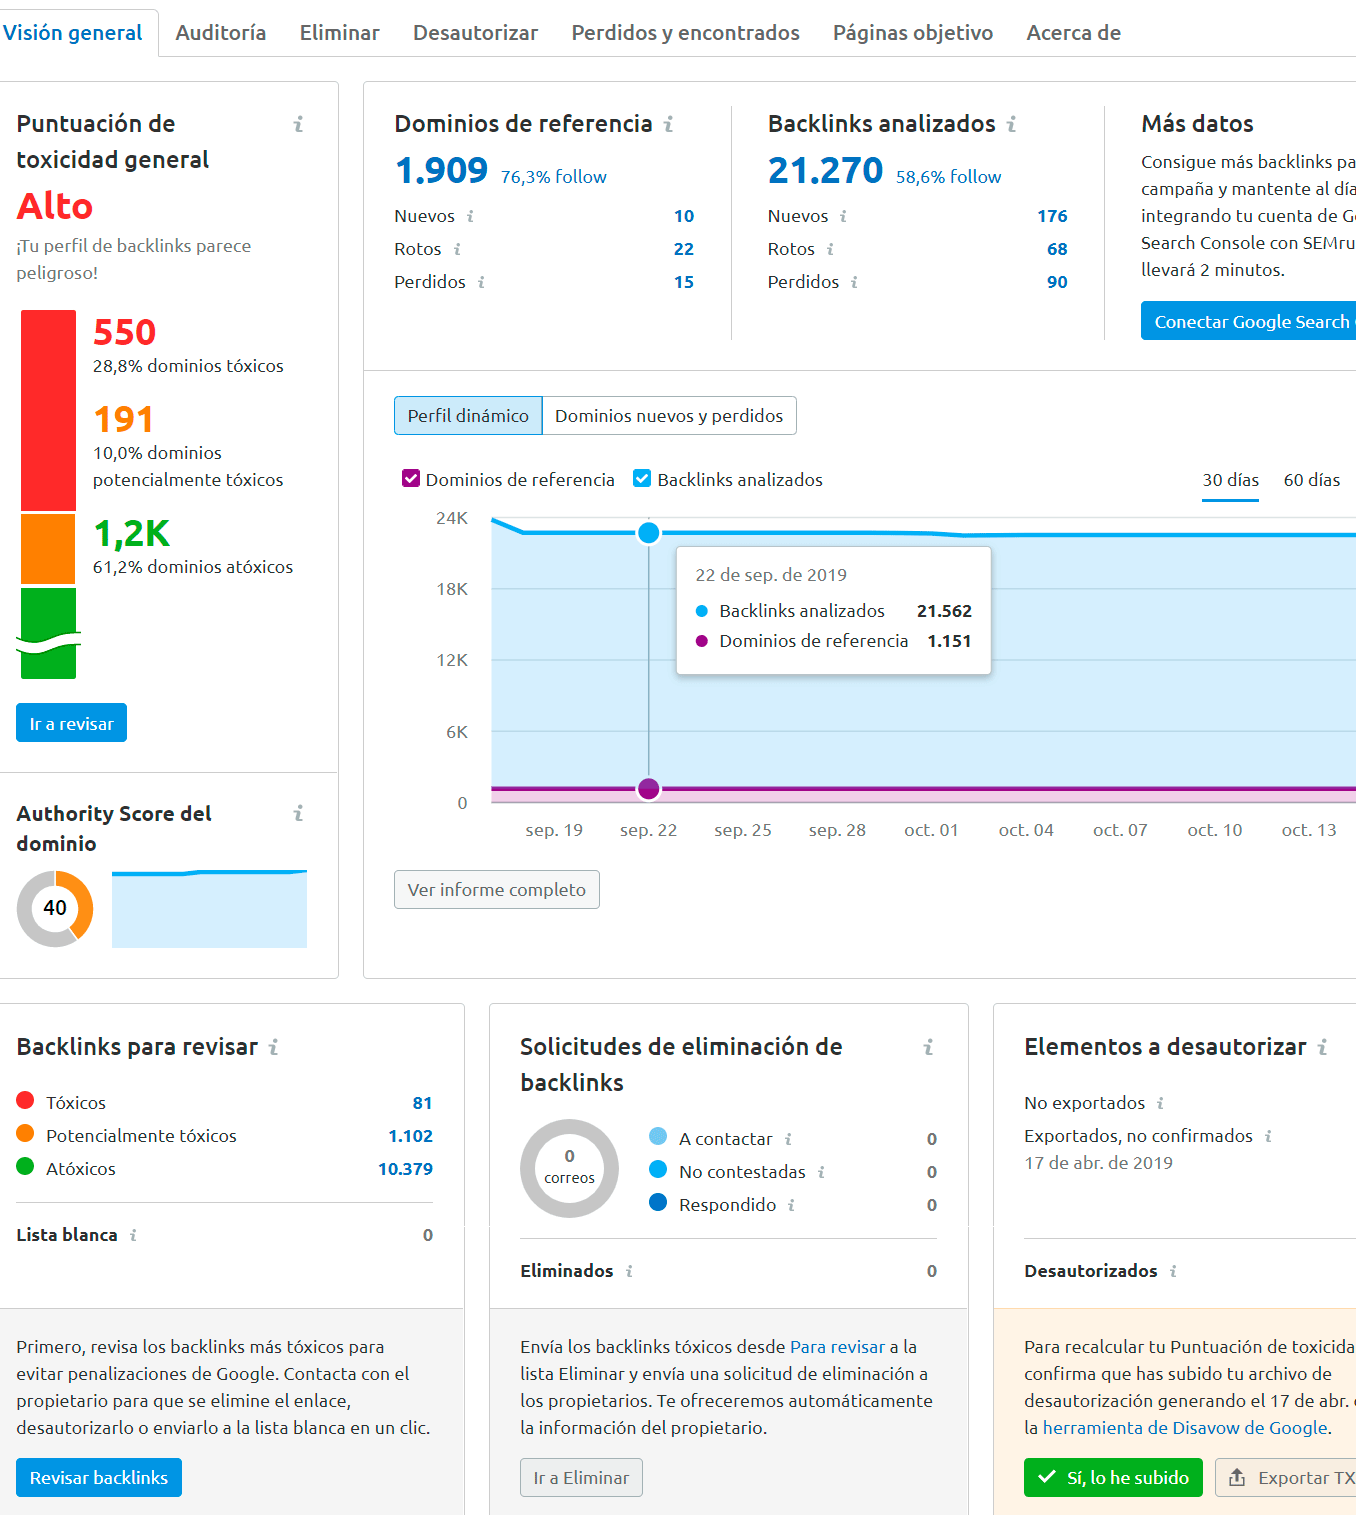The height and width of the screenshot is (1515, 1356).
Task: Follow the Para revisar link
Action: click(837, 1347)
